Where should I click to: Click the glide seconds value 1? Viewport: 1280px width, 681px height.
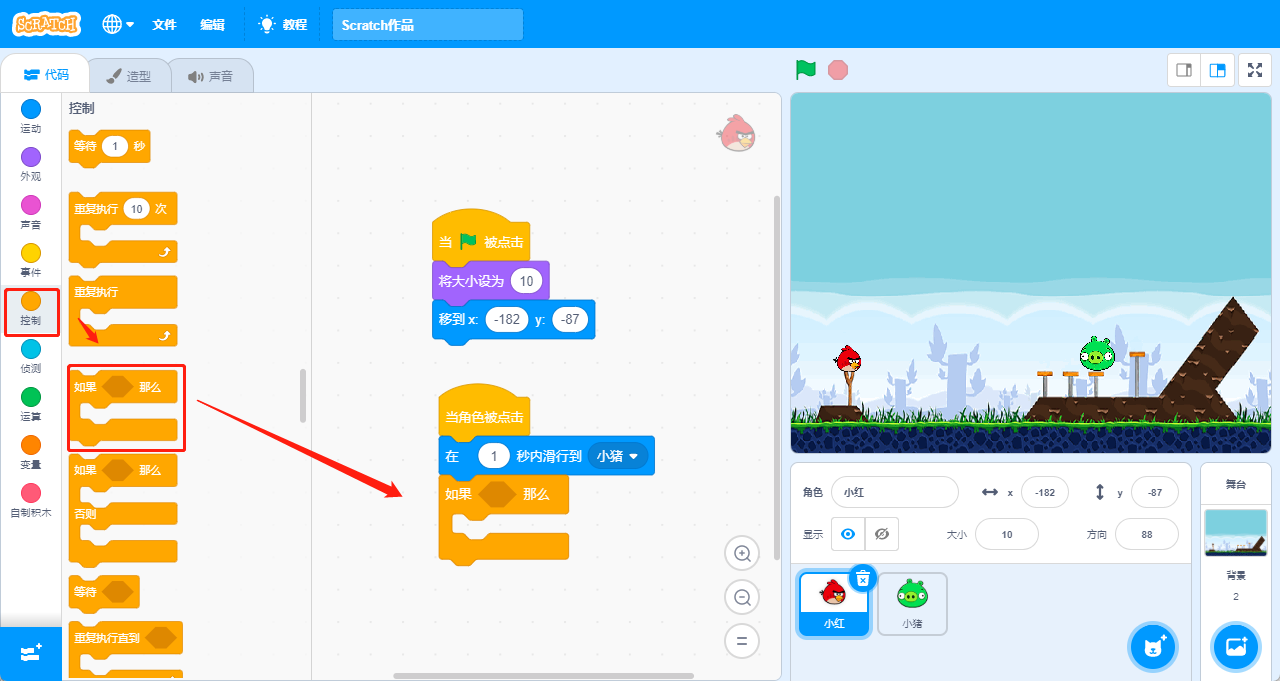[494, 456]
